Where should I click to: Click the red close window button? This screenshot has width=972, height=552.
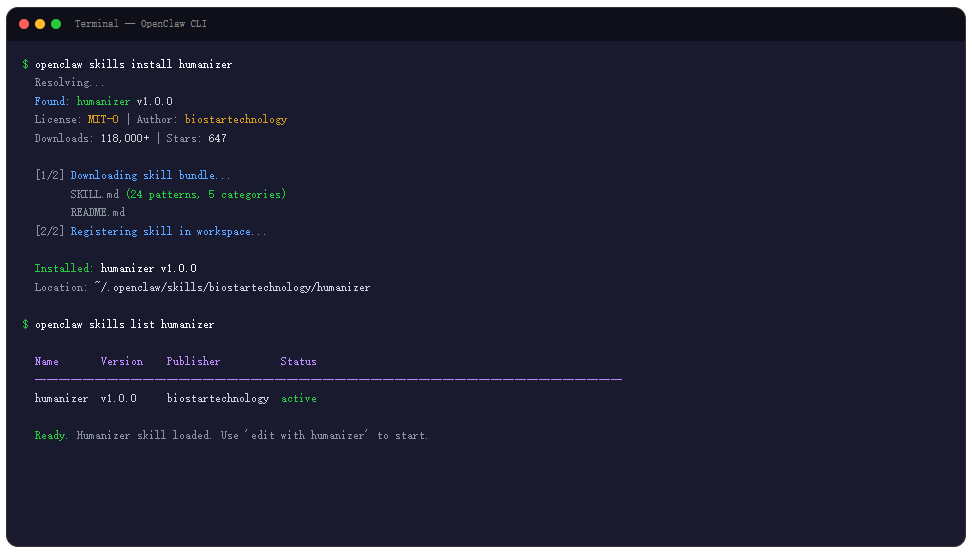tap(24, 24)
